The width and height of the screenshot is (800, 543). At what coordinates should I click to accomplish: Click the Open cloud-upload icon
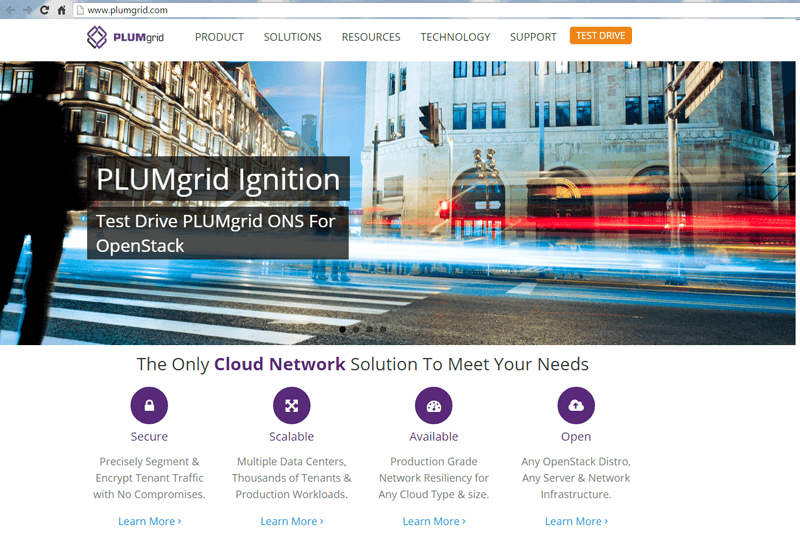pyautogui.click(x=576, y=406)
